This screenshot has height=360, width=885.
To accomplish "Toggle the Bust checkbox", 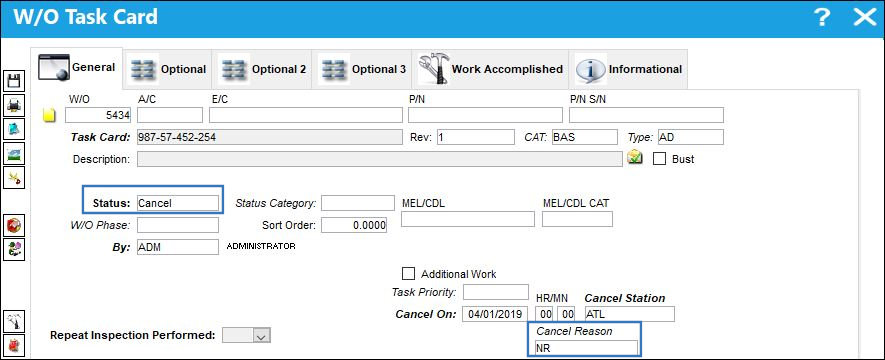I will tap(659, 159).
